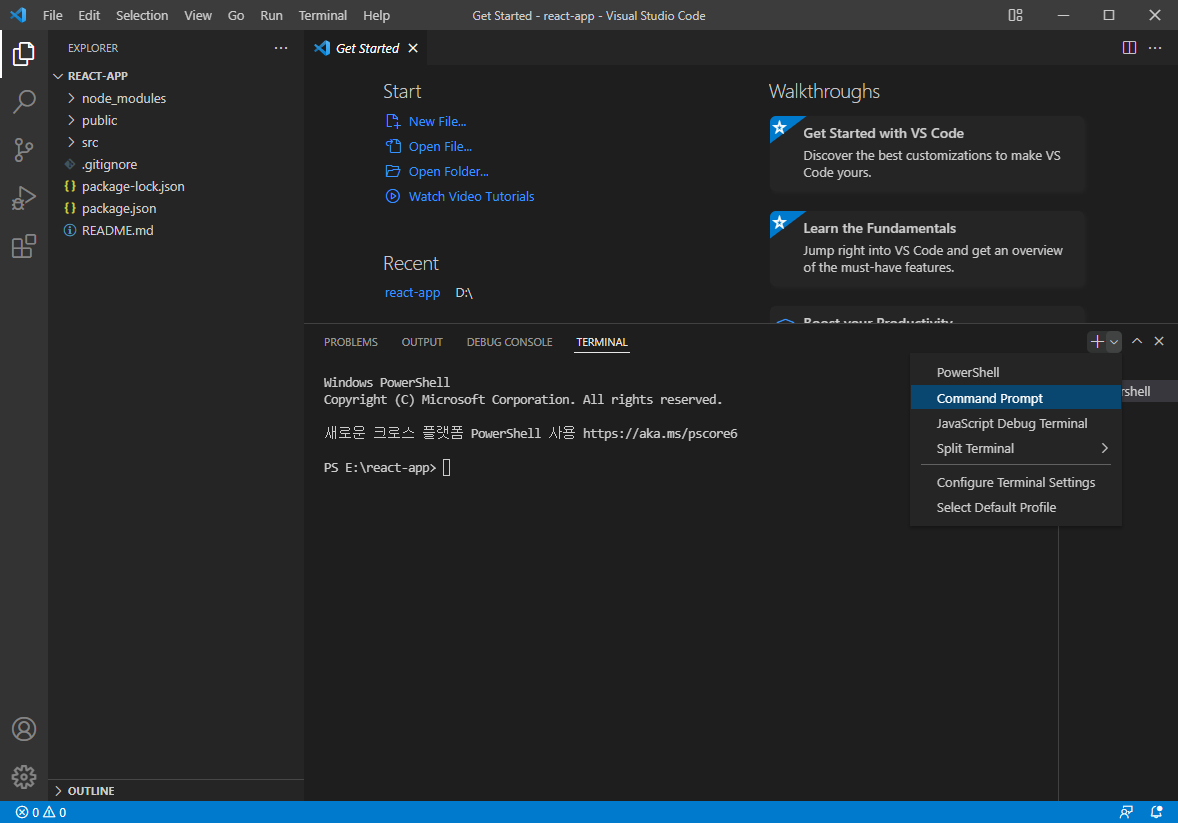The width and height of the screenshot is (1178, 823).
Task: Click the PowerShell terminal prompt input
Action: point(446,467)
